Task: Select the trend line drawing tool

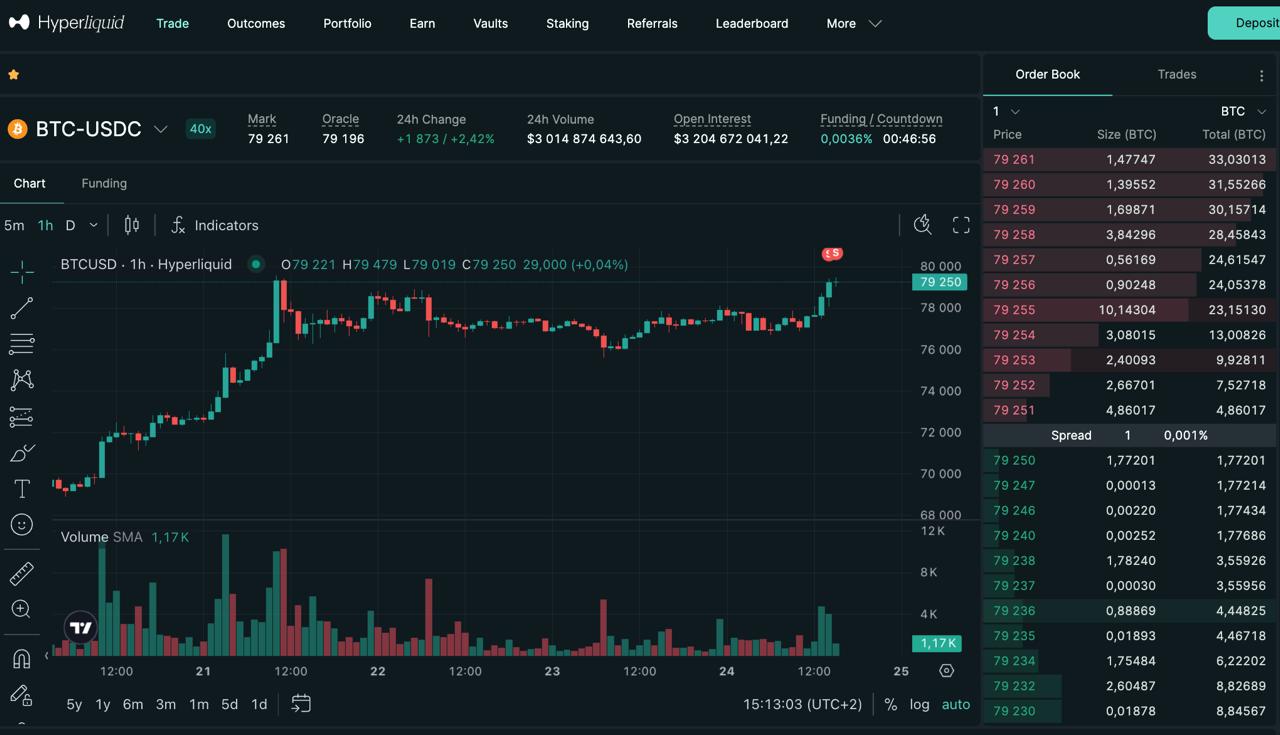Action: point(22,308)
